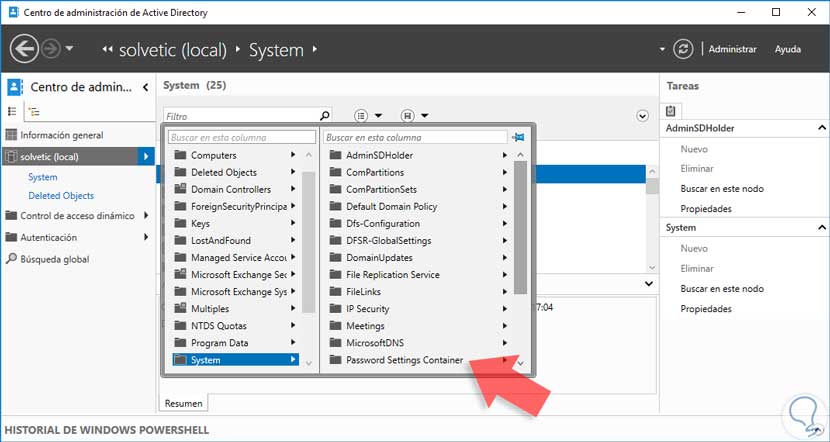
Task: Click the right column scrollbar thumb
Action: pyautogui.click(x=520, y=228)
